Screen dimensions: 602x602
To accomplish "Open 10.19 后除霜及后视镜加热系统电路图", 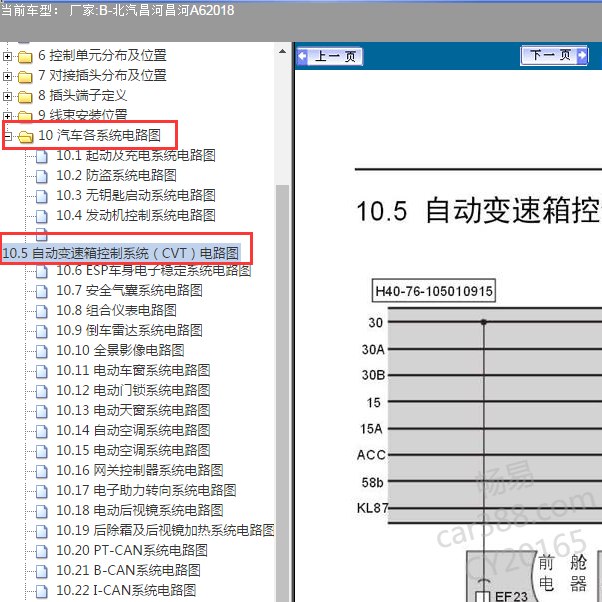I will tap(165, 530).
